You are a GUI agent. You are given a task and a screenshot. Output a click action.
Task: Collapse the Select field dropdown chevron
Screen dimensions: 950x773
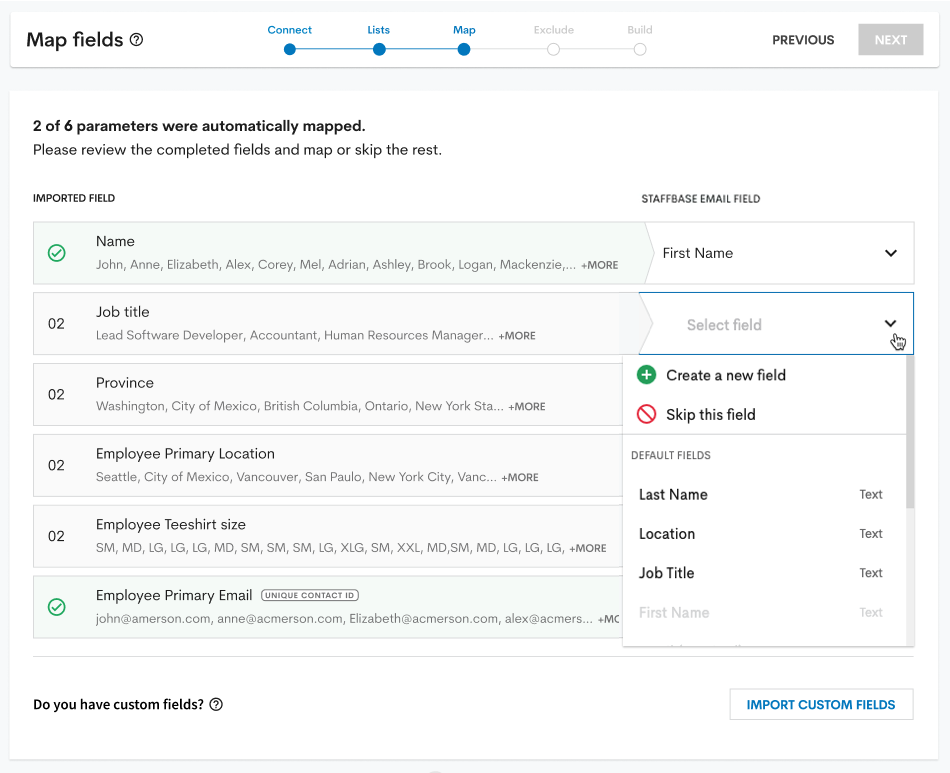click(891, 323)
